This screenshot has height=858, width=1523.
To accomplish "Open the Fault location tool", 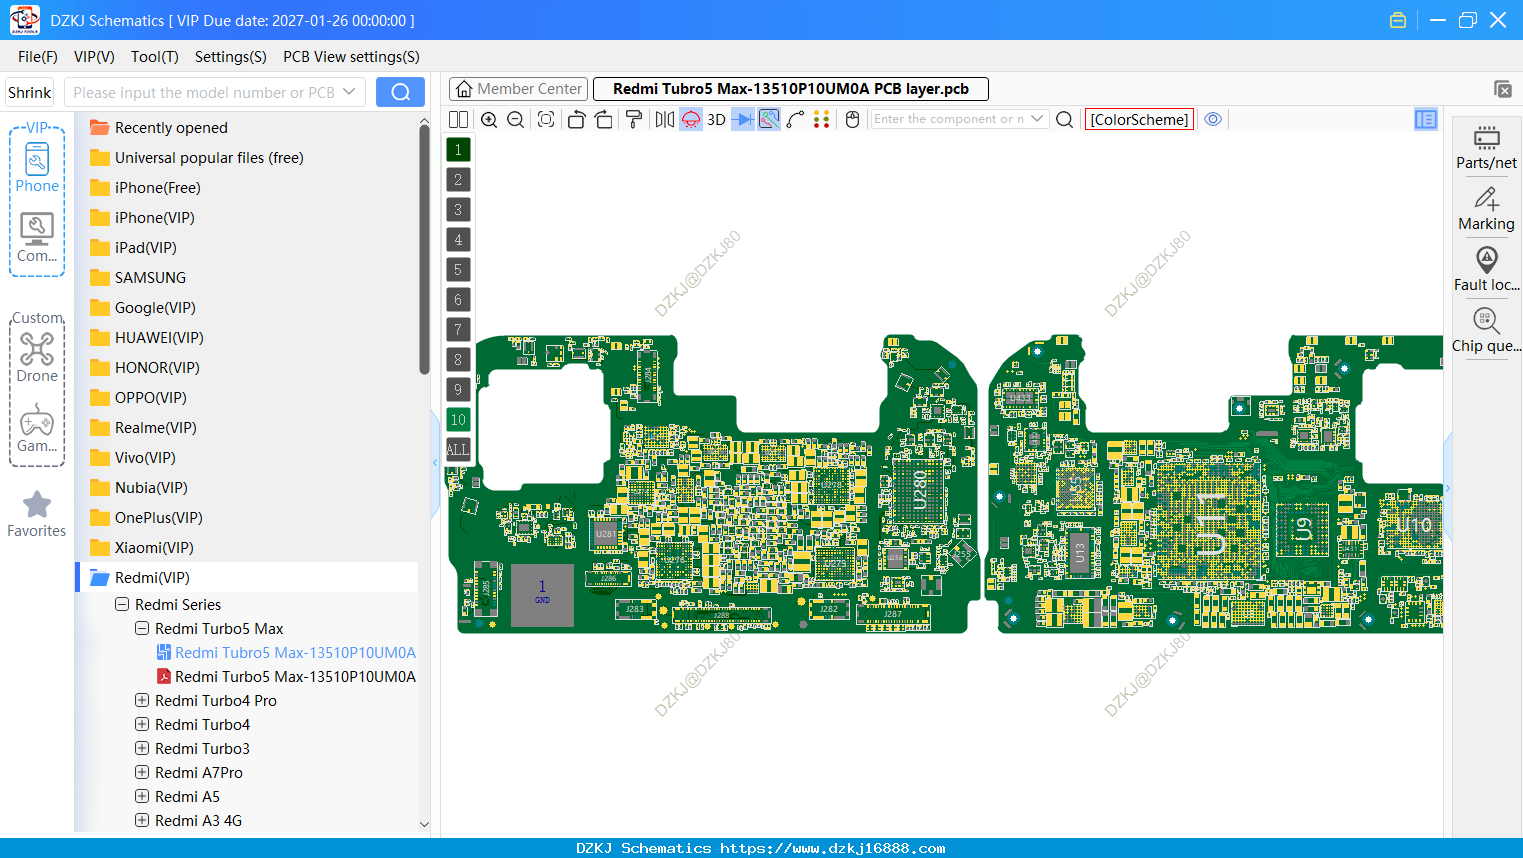I will [x=1486, y=270].
